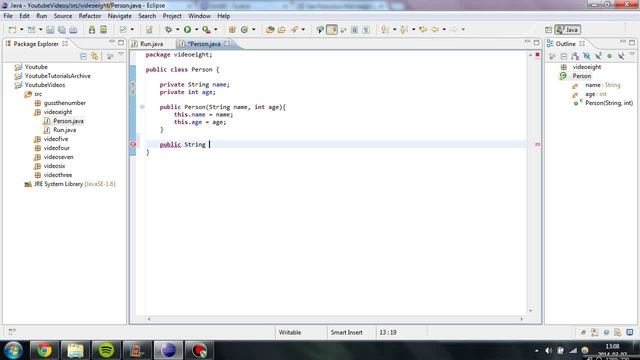The height and width of the screenshot is (360, 640).
Task: Toggle Show Whitespace Characters icon
Action: [x=366, y=29]
